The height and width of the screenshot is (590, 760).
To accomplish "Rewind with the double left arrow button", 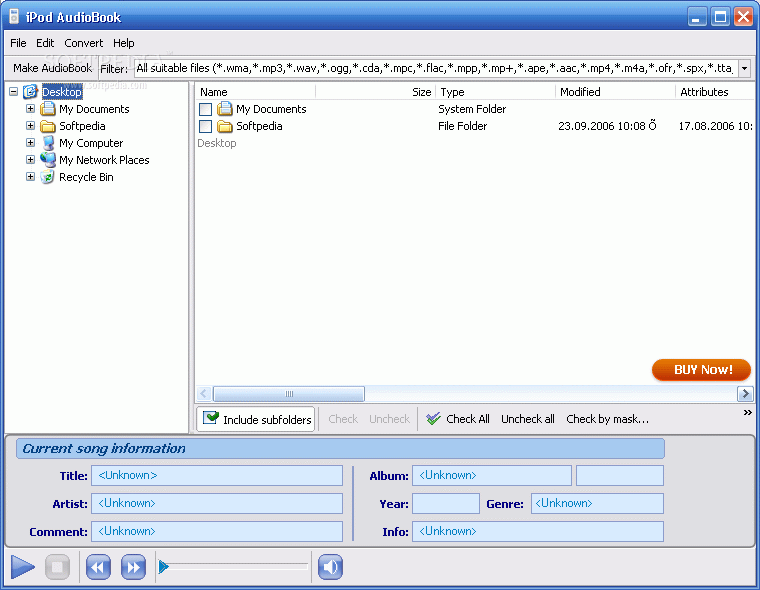I will 98,566.
